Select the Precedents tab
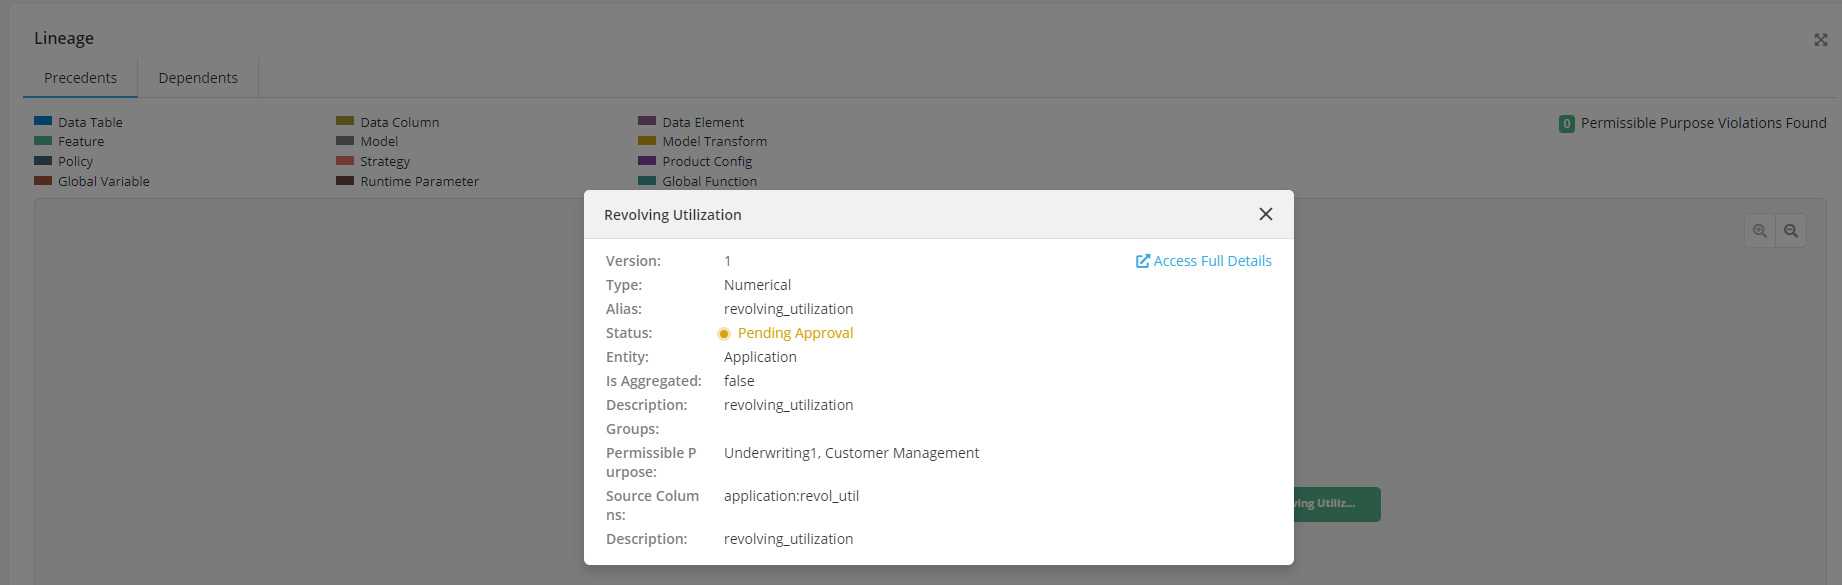 click(x=80, y=78)
